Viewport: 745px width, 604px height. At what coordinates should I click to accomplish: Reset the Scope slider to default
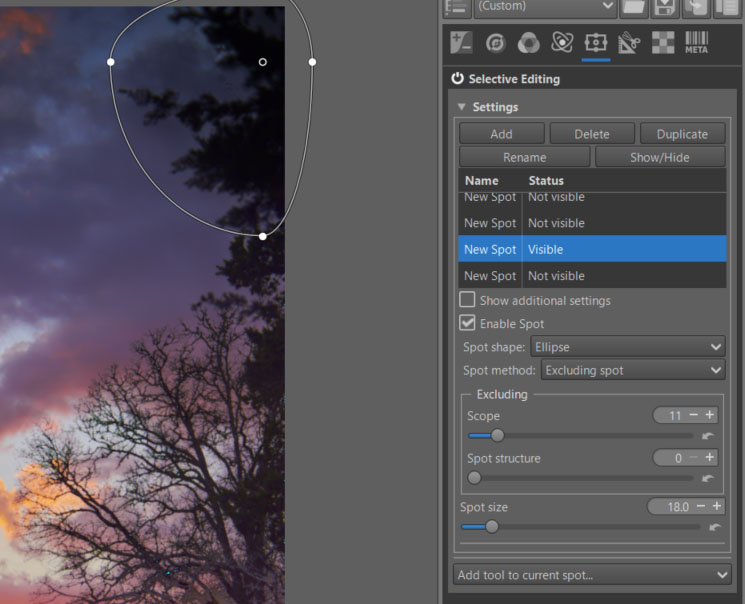click(709, 436)
